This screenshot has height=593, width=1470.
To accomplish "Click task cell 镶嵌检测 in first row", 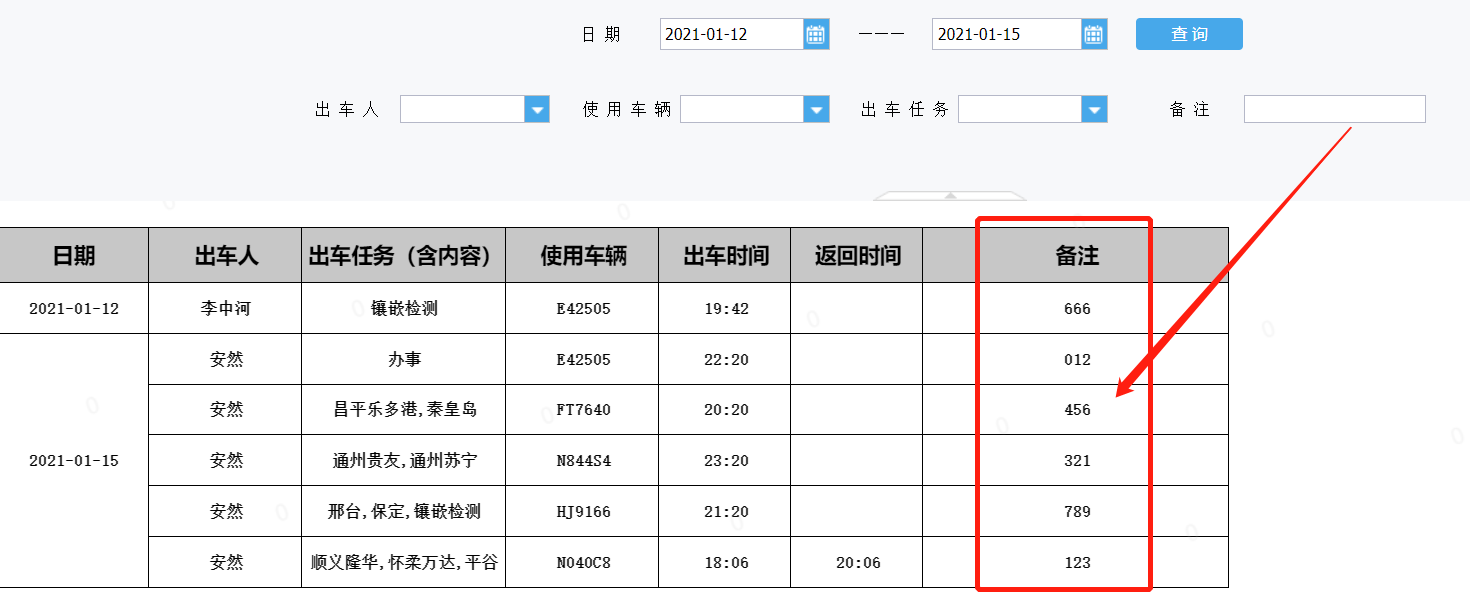I will (x=404, y=308).
